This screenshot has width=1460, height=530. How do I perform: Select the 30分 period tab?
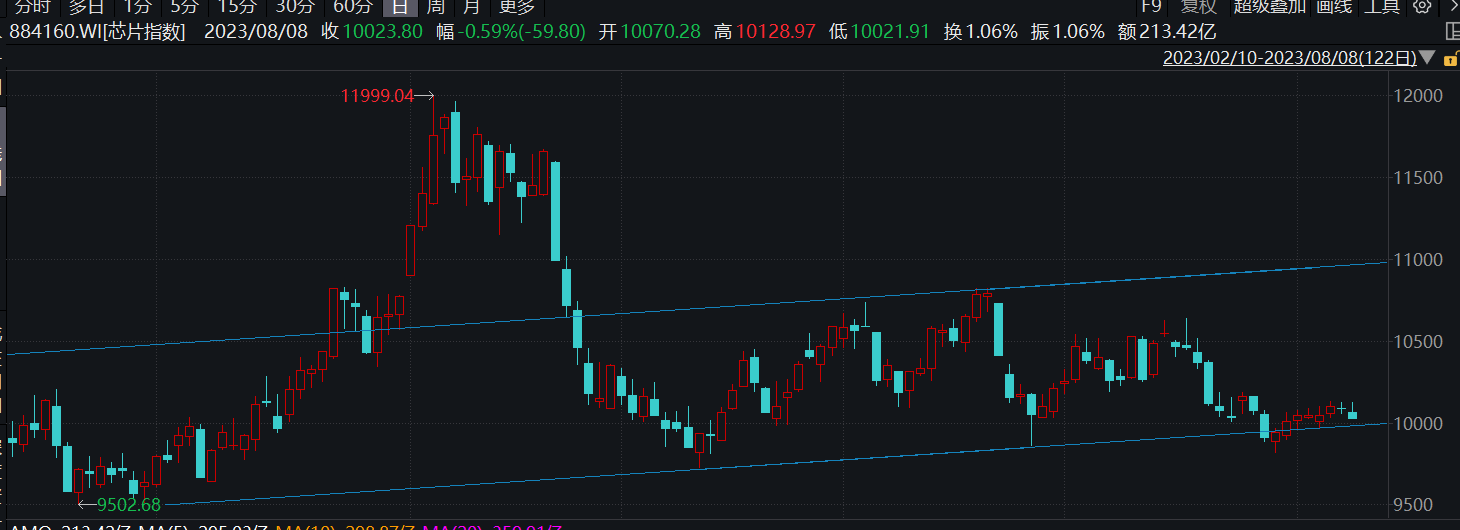[x=295, y=6]
